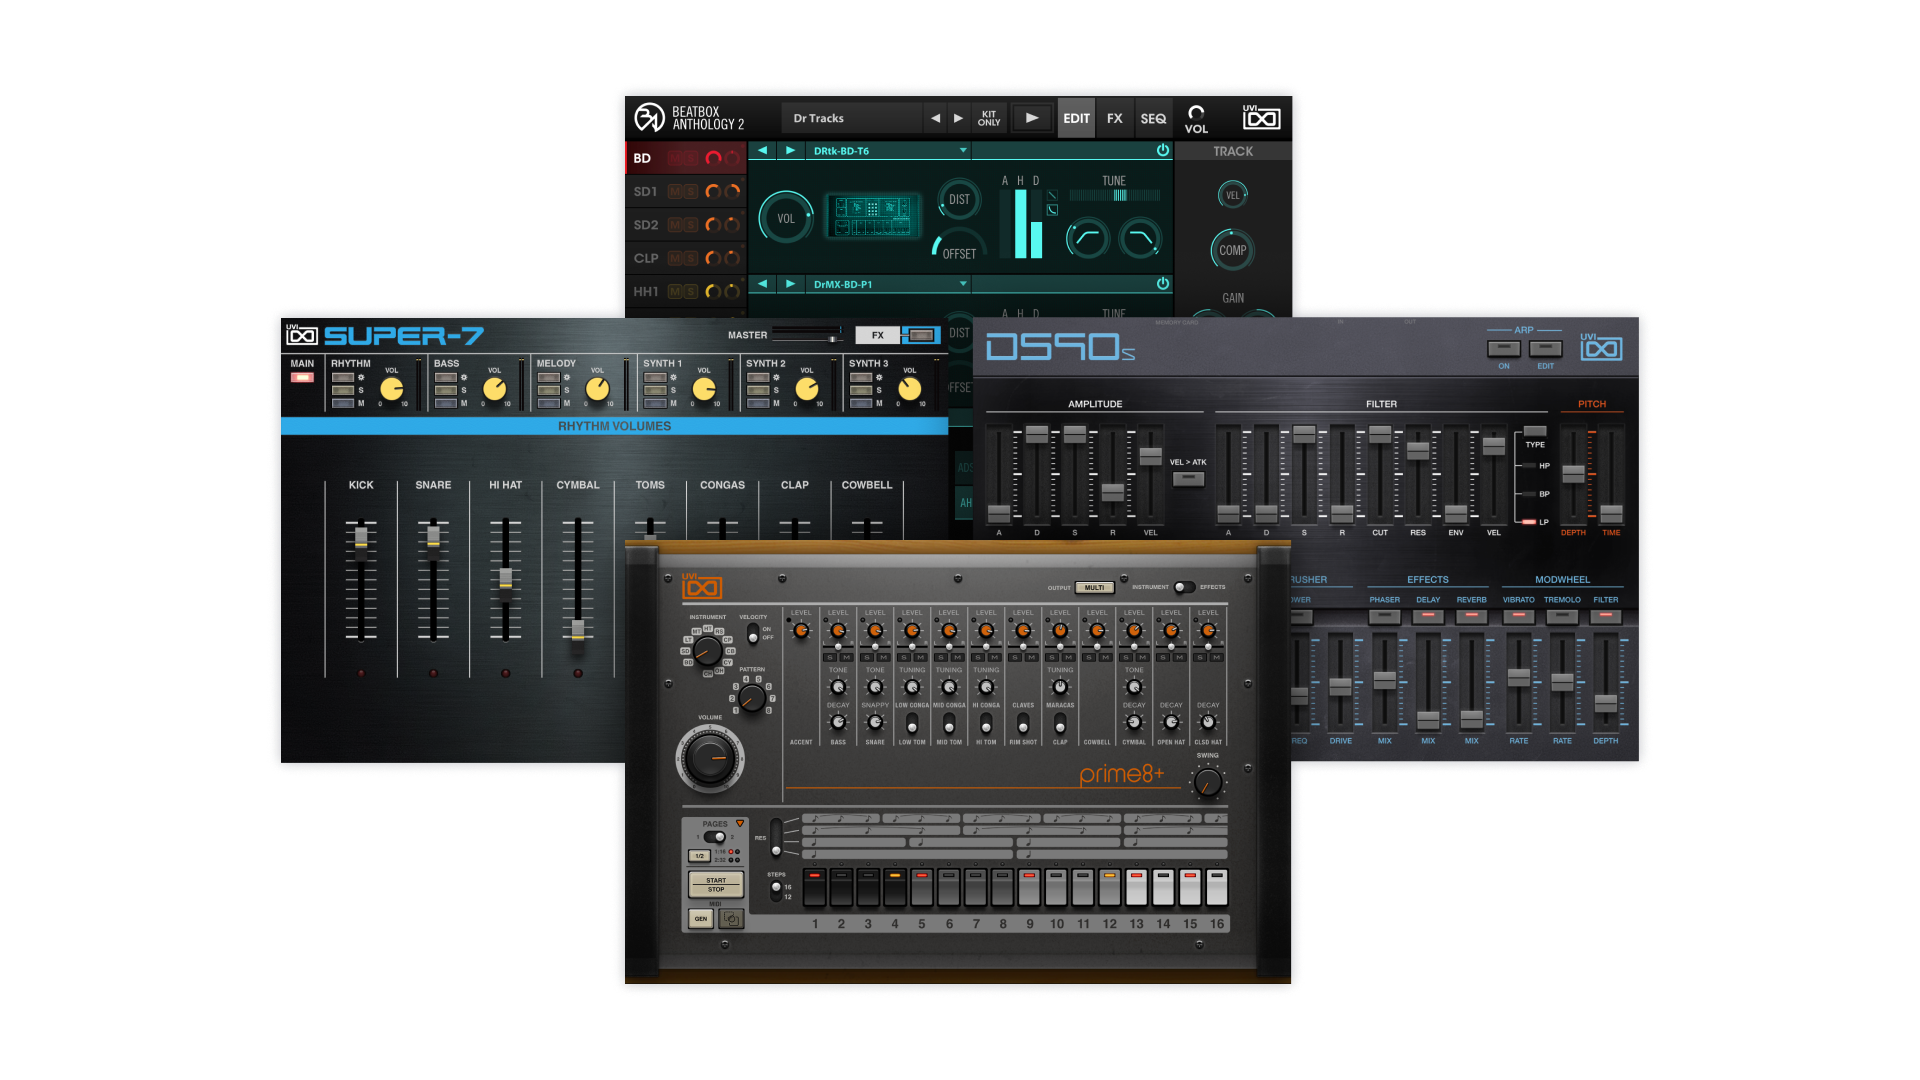Toggle the KIT ONLY button
This screenshot has width=1920, height=1080.
989,118
